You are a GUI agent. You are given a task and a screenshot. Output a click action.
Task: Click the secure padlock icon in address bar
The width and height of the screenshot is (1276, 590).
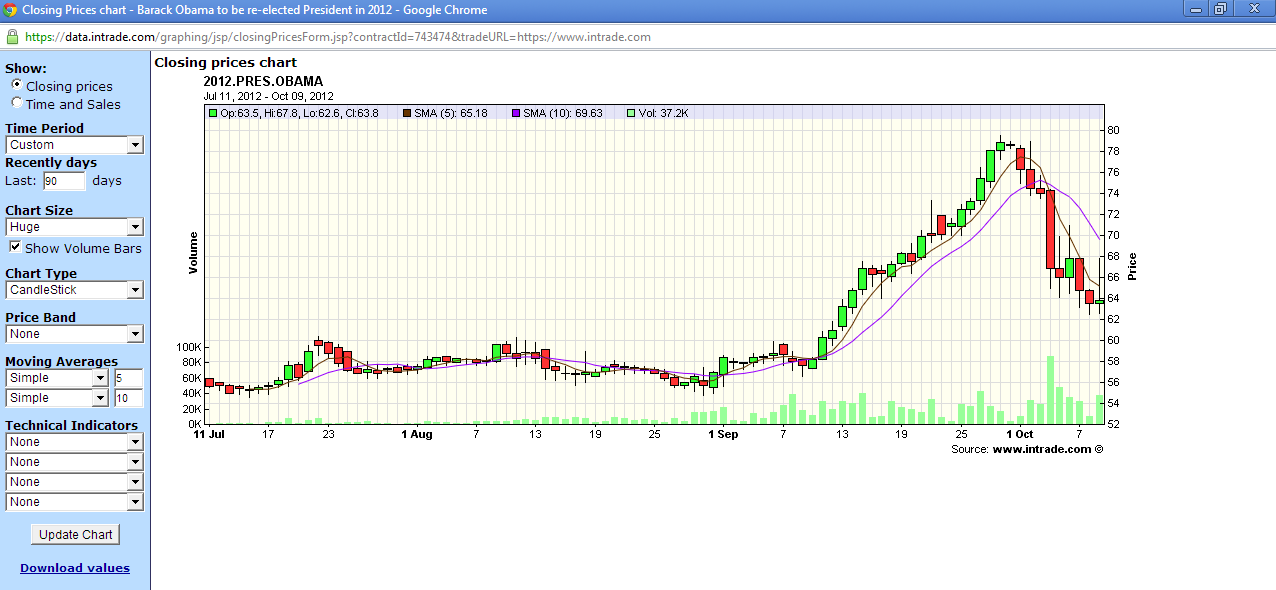point(12,36)
